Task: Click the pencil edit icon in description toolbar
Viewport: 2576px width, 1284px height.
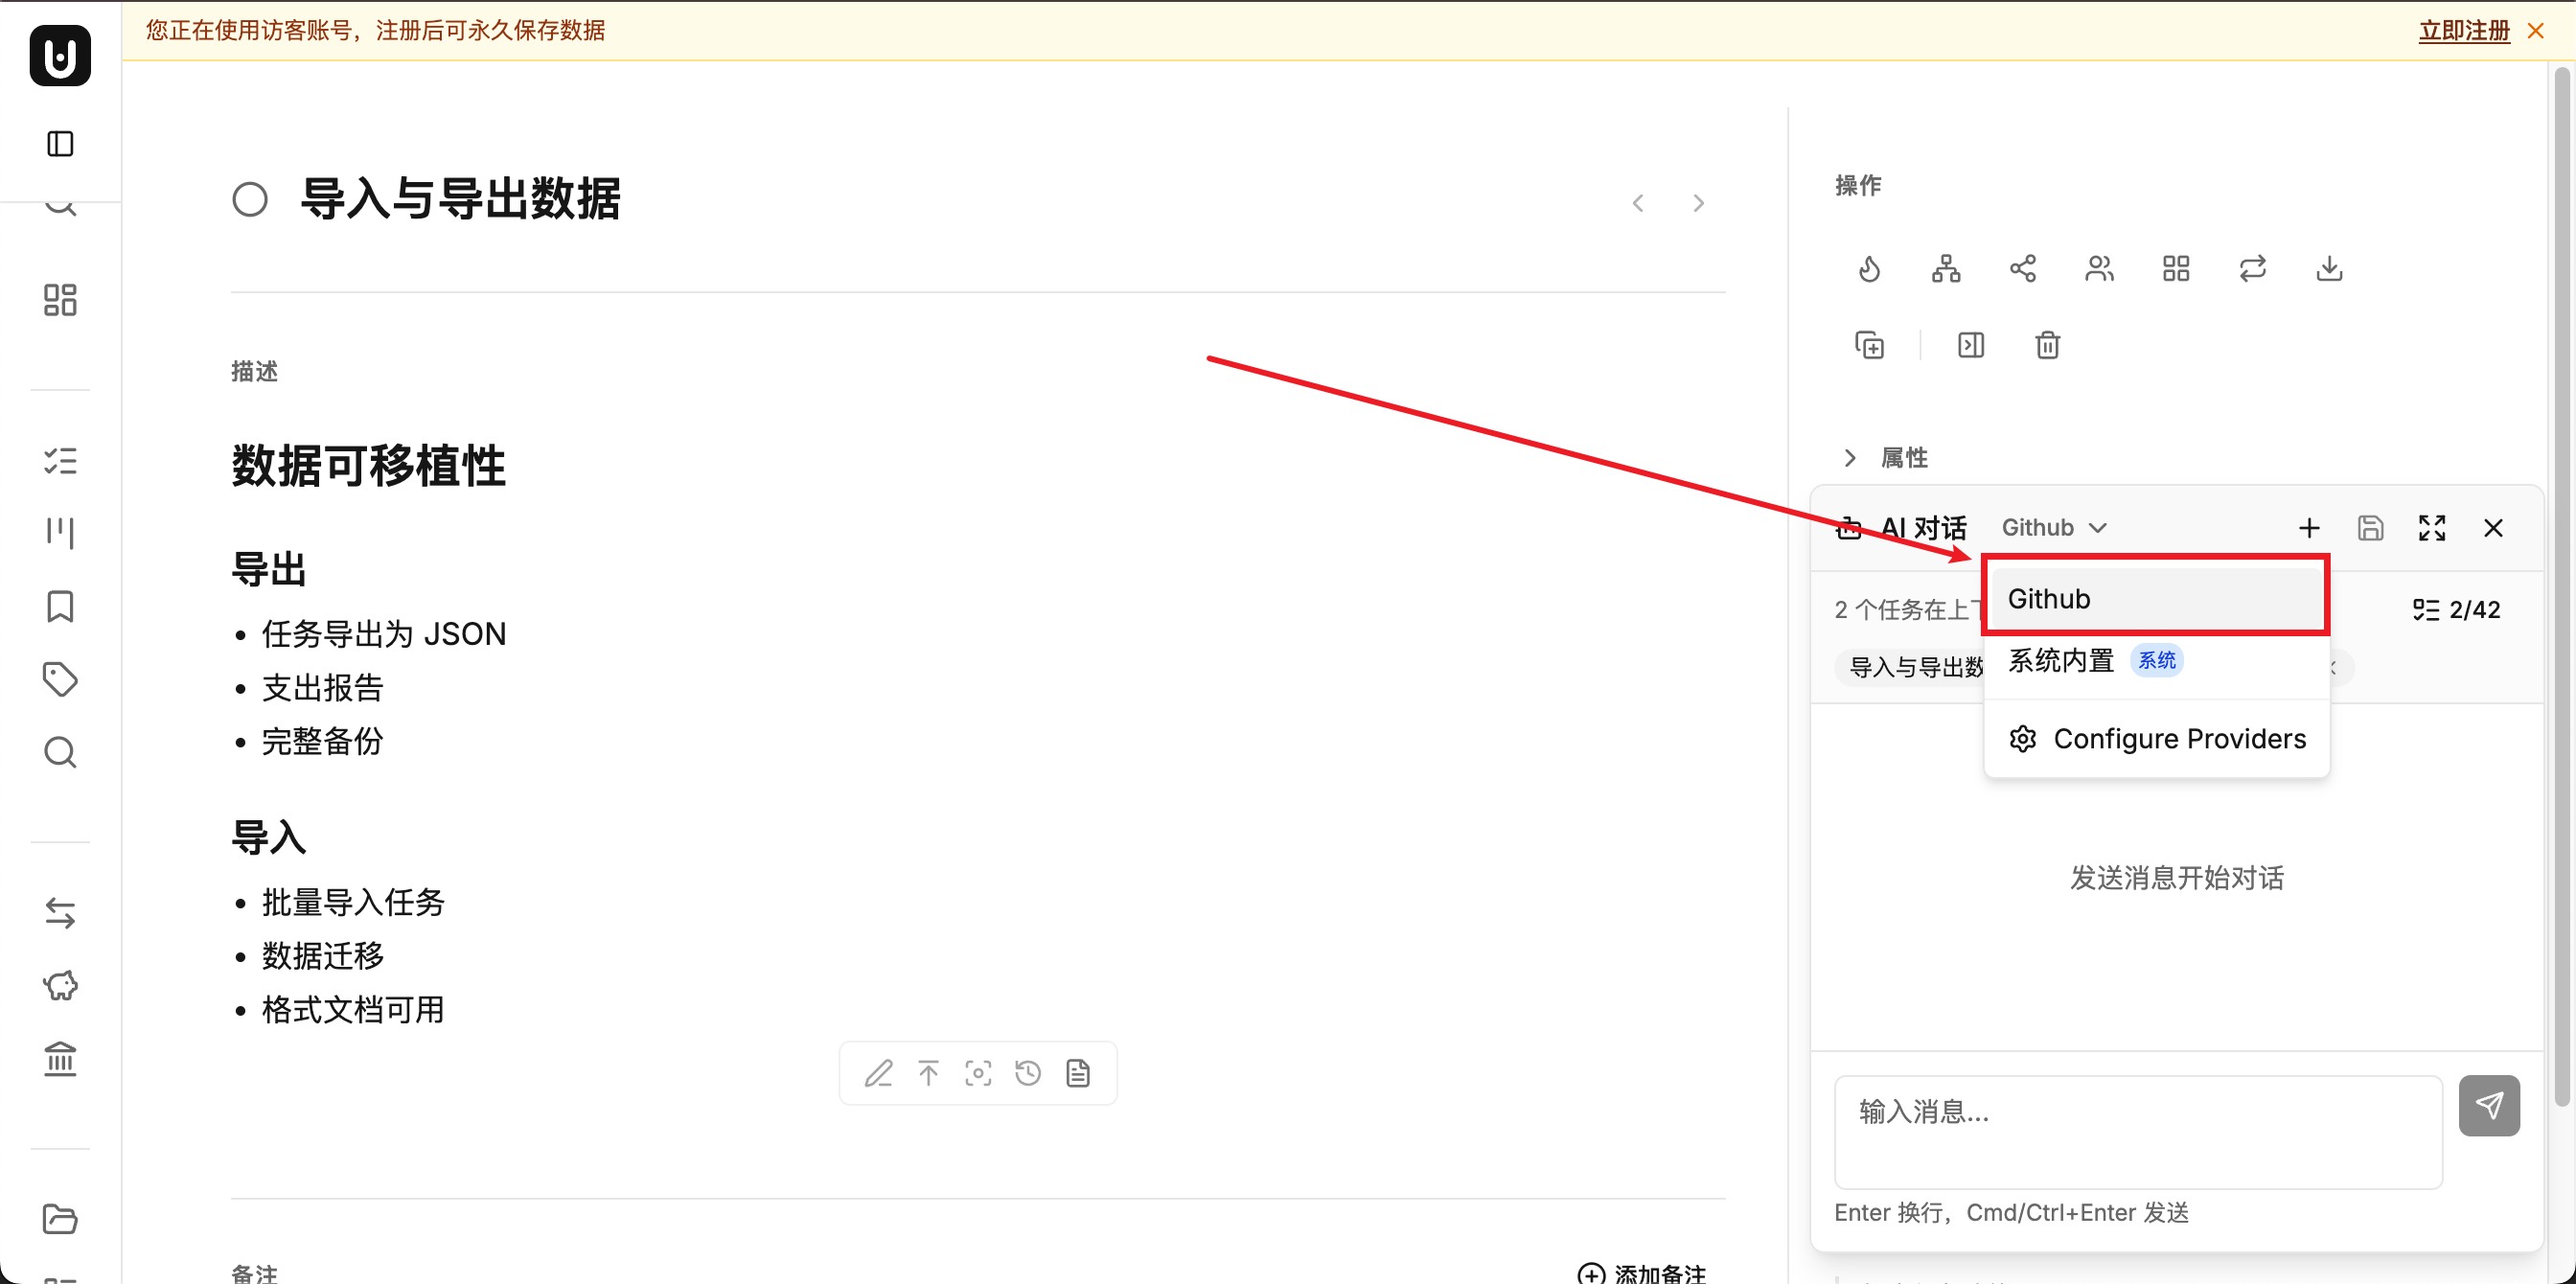Action: click(879, 1074)
